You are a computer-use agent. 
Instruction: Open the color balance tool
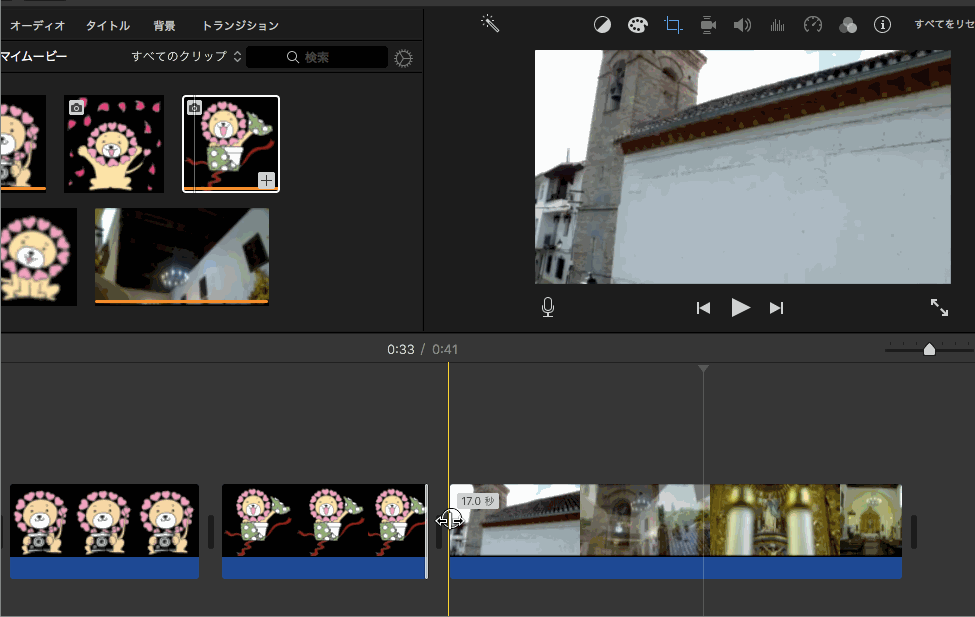[602, 25]
